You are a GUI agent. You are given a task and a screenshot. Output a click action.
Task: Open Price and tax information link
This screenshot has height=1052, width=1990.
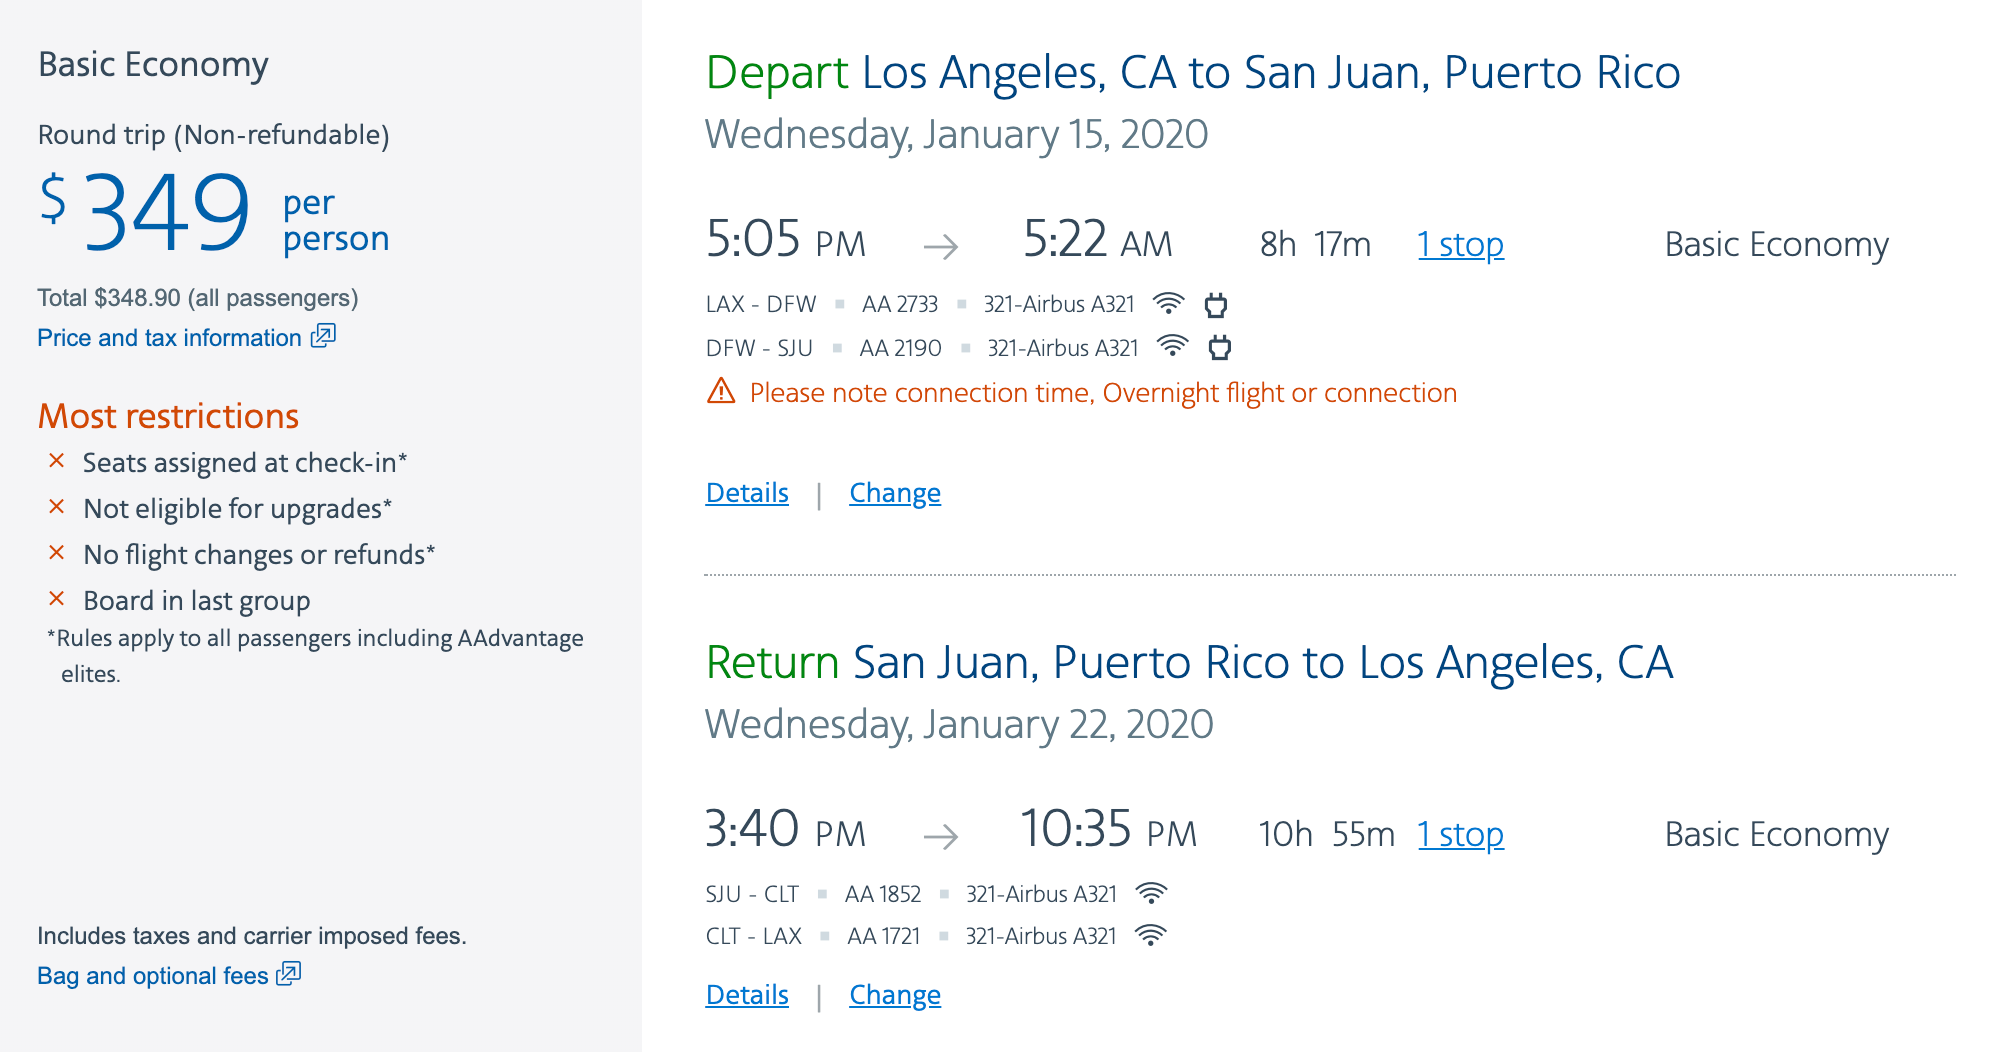coord(169,338)
